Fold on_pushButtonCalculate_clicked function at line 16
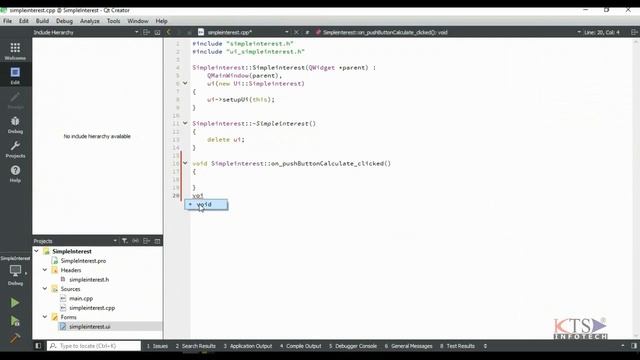This screenshot has height=360, width=640. pos(185,163)
